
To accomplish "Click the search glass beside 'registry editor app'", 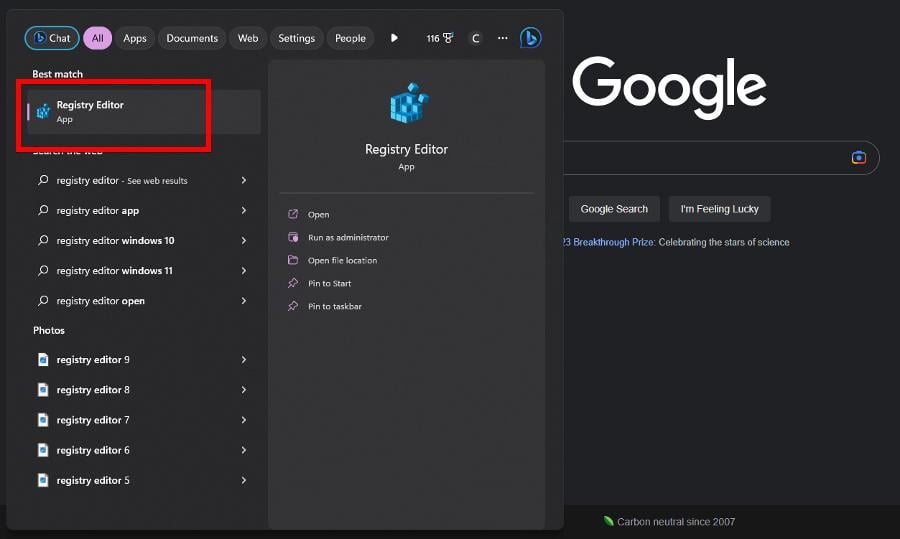I will 43,210.
